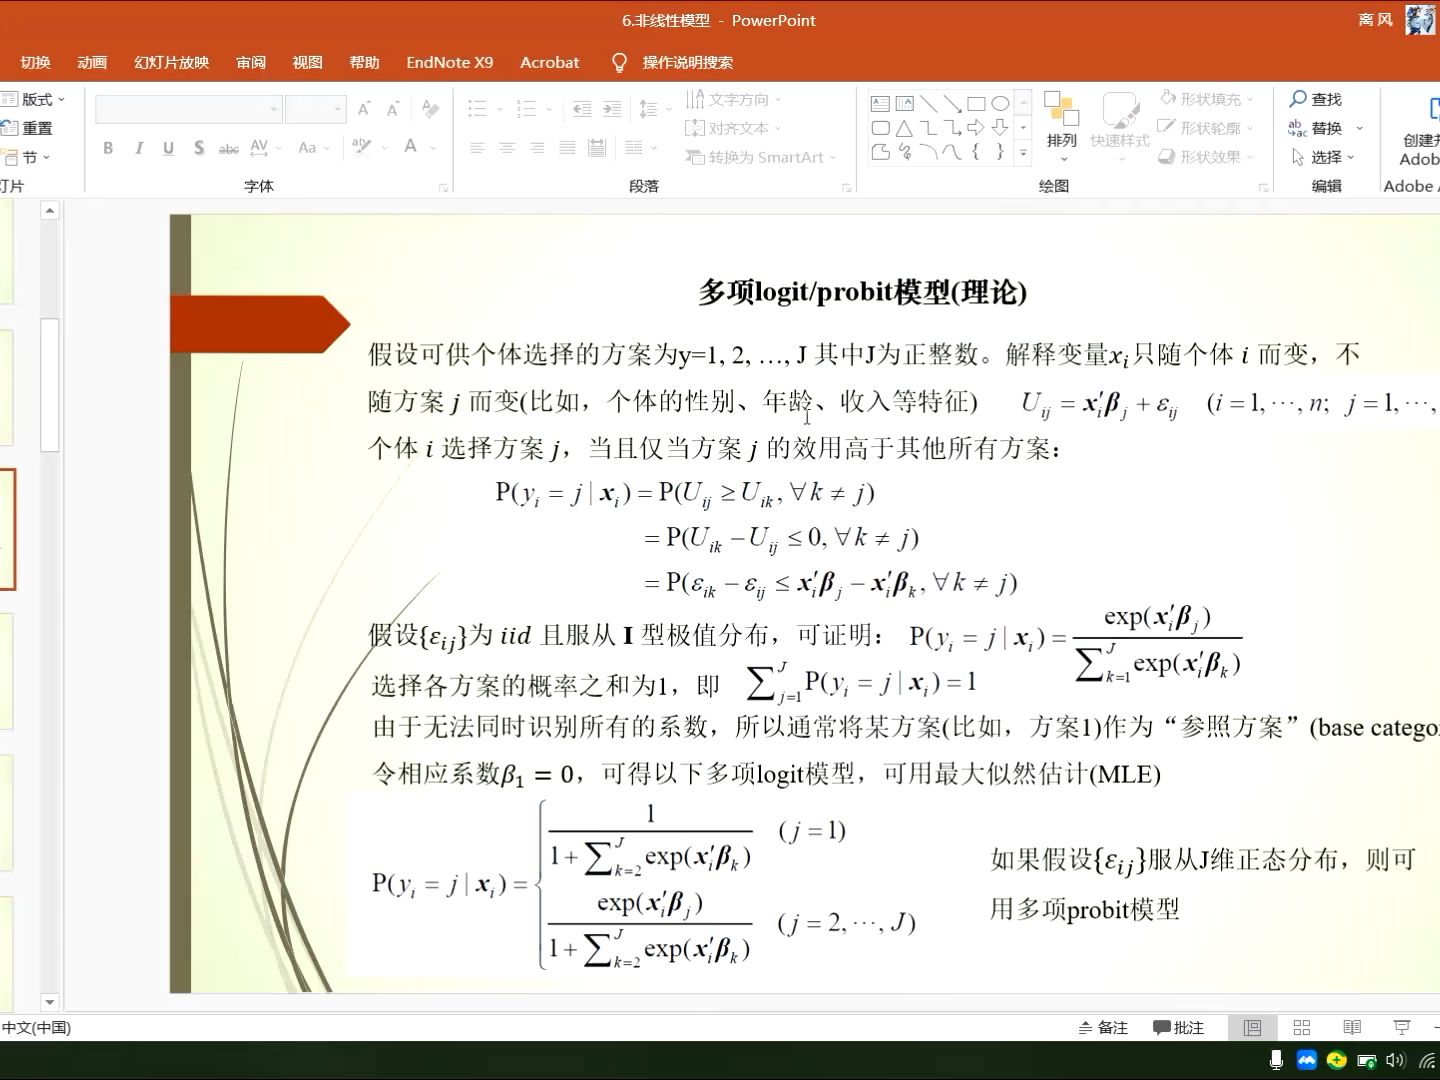Click the 操作说明搜索 search box
This screenshot has width=1440, height=1080.
pos(687,62)
